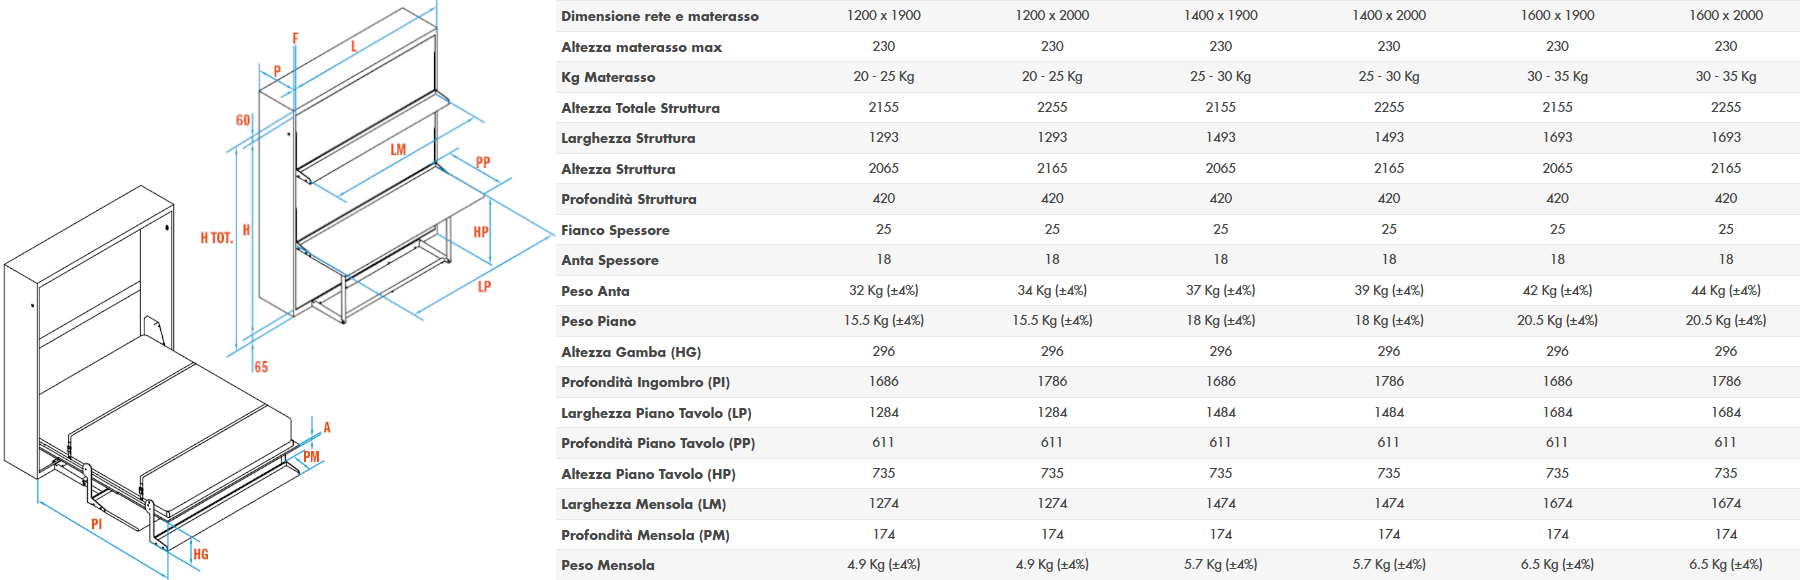Click the HG leg height diagram label

pyautogui.click(x=201, y=554)
